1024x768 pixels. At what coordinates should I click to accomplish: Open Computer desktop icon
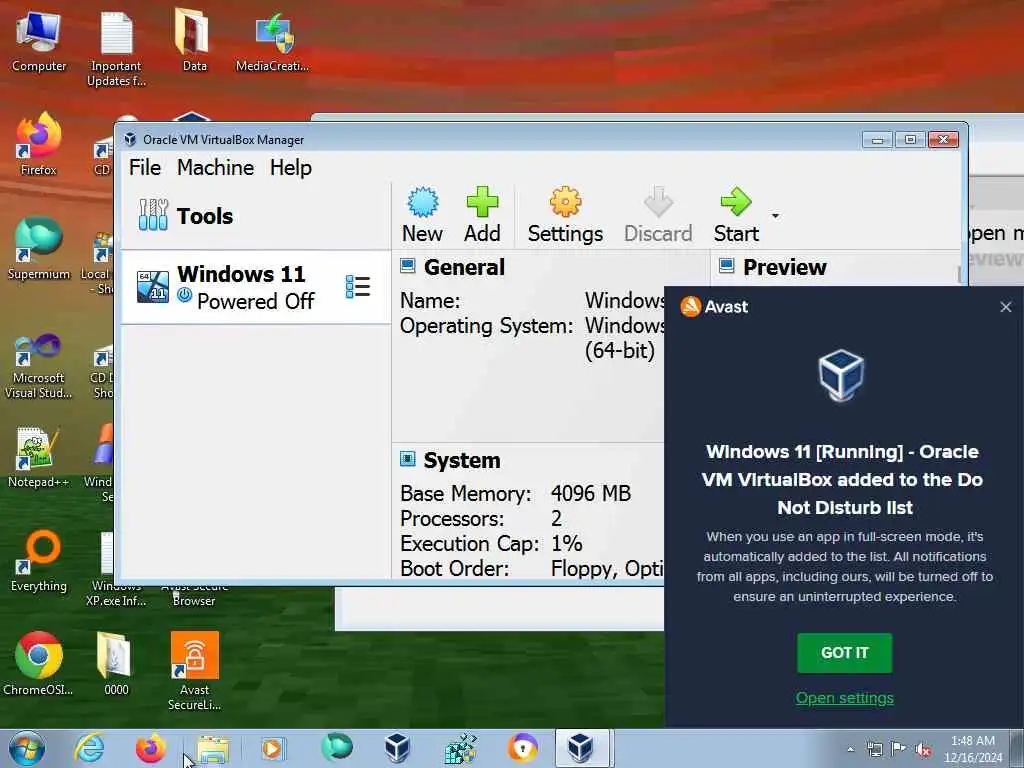[39, 41]
